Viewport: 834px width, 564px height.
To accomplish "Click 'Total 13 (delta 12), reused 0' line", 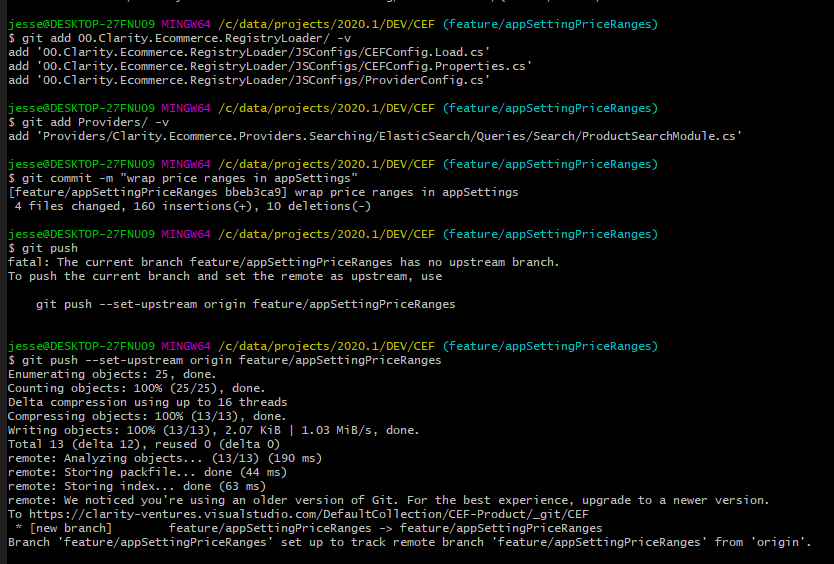I will [x=144, y=444].
